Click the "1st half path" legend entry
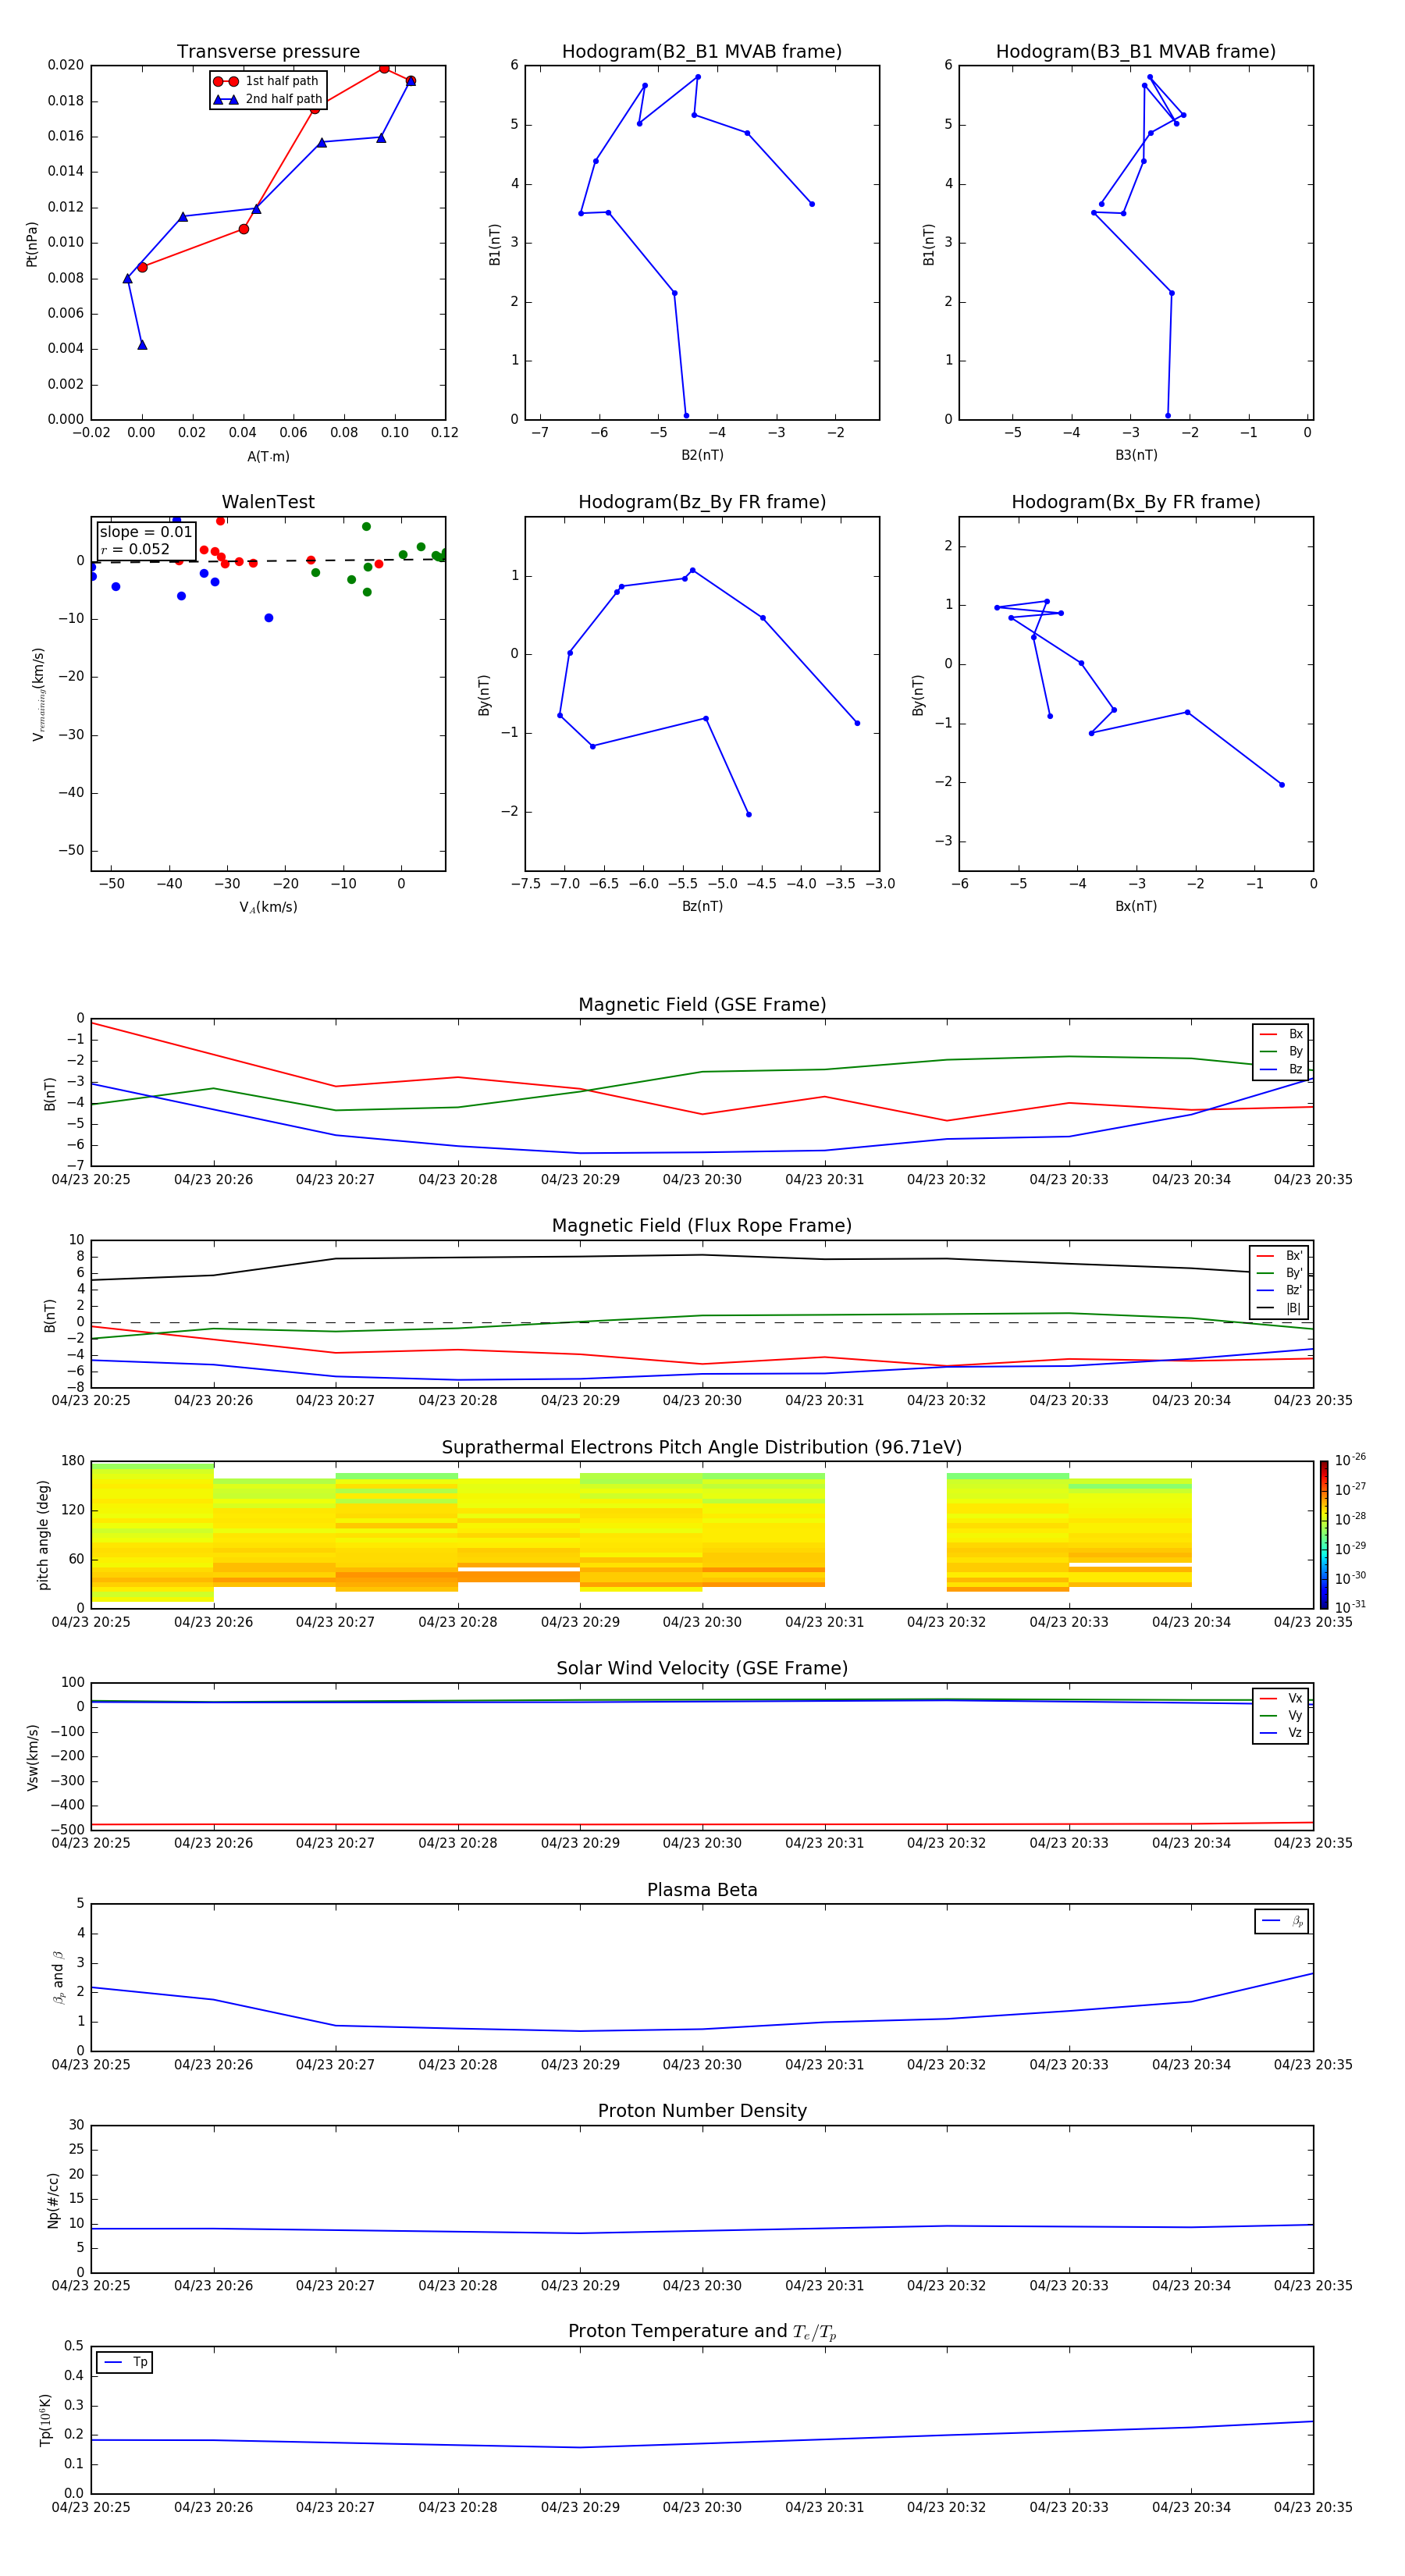This screenshot has width=1405, height=2576. point(266,81)
